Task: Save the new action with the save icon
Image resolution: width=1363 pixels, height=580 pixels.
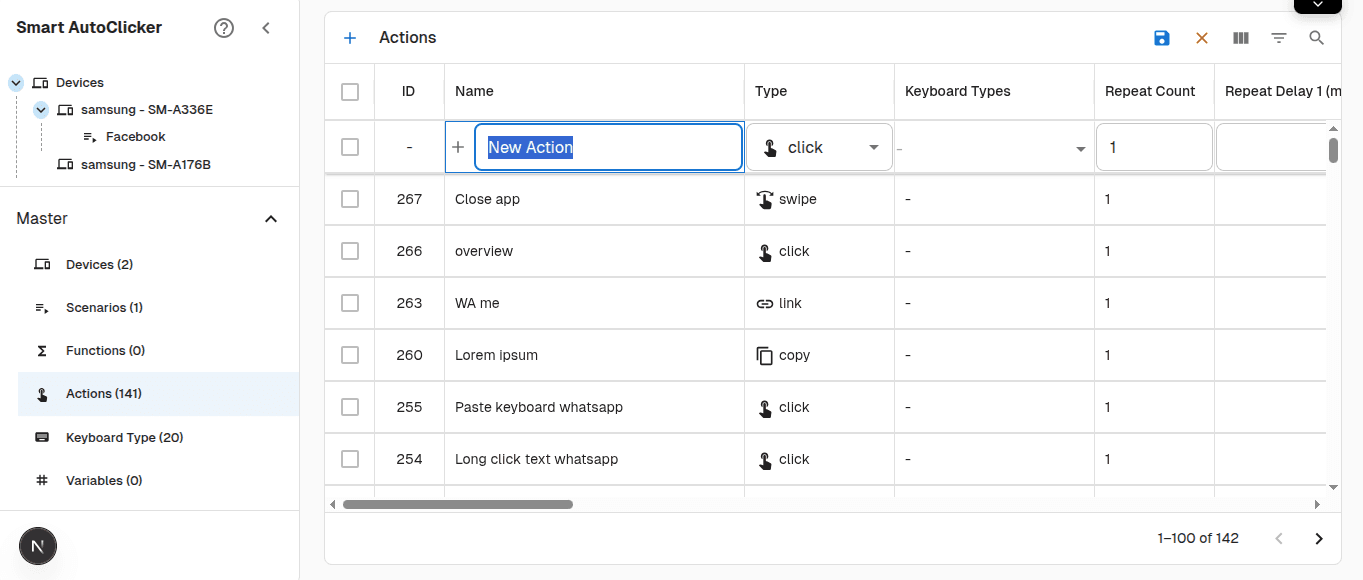Action: click(x=1161, y=38)
